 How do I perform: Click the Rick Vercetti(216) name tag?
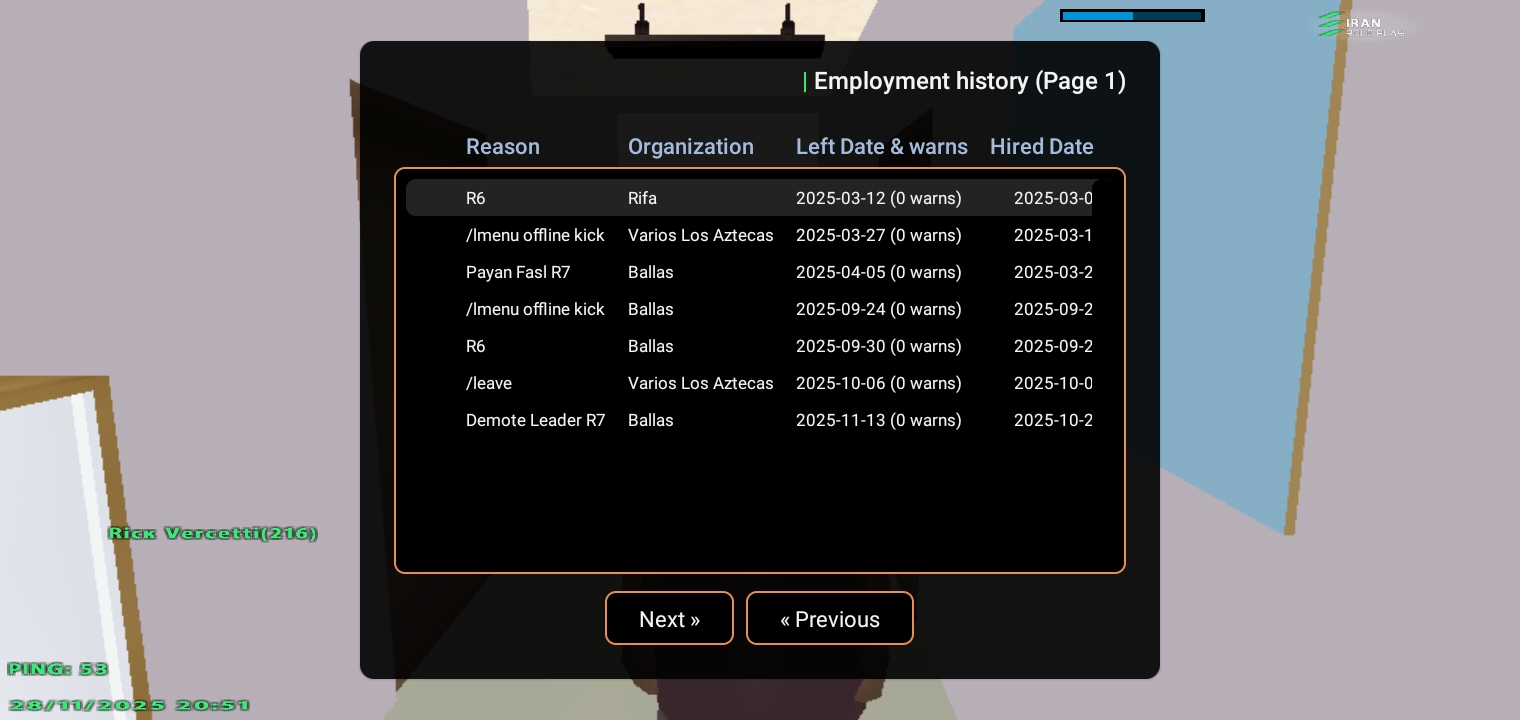pyautogui.click(x=213, y=533)
